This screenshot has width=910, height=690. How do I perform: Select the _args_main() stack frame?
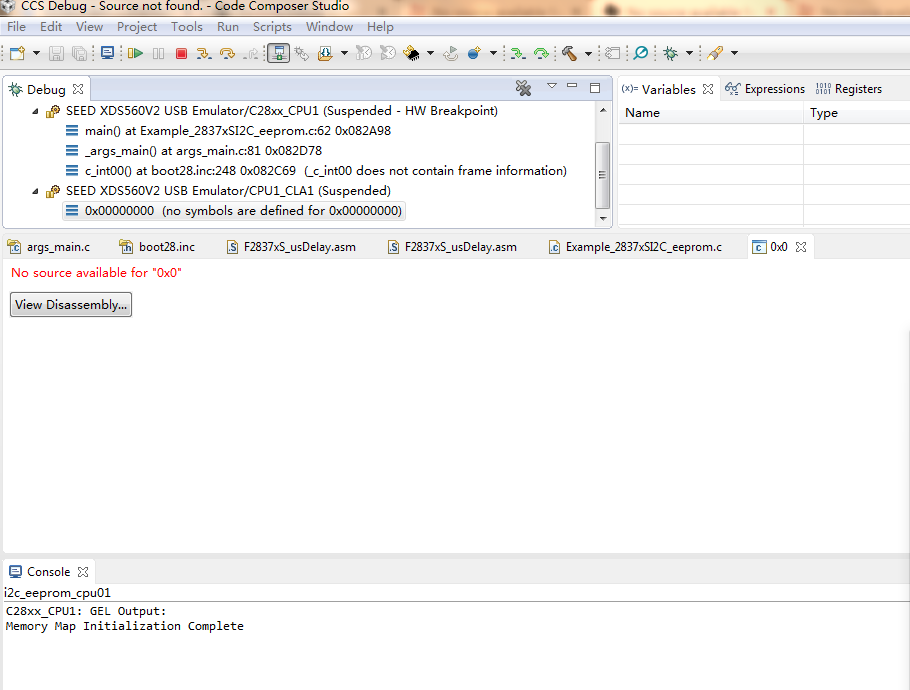pyautogui.click(x=203, y=151)
